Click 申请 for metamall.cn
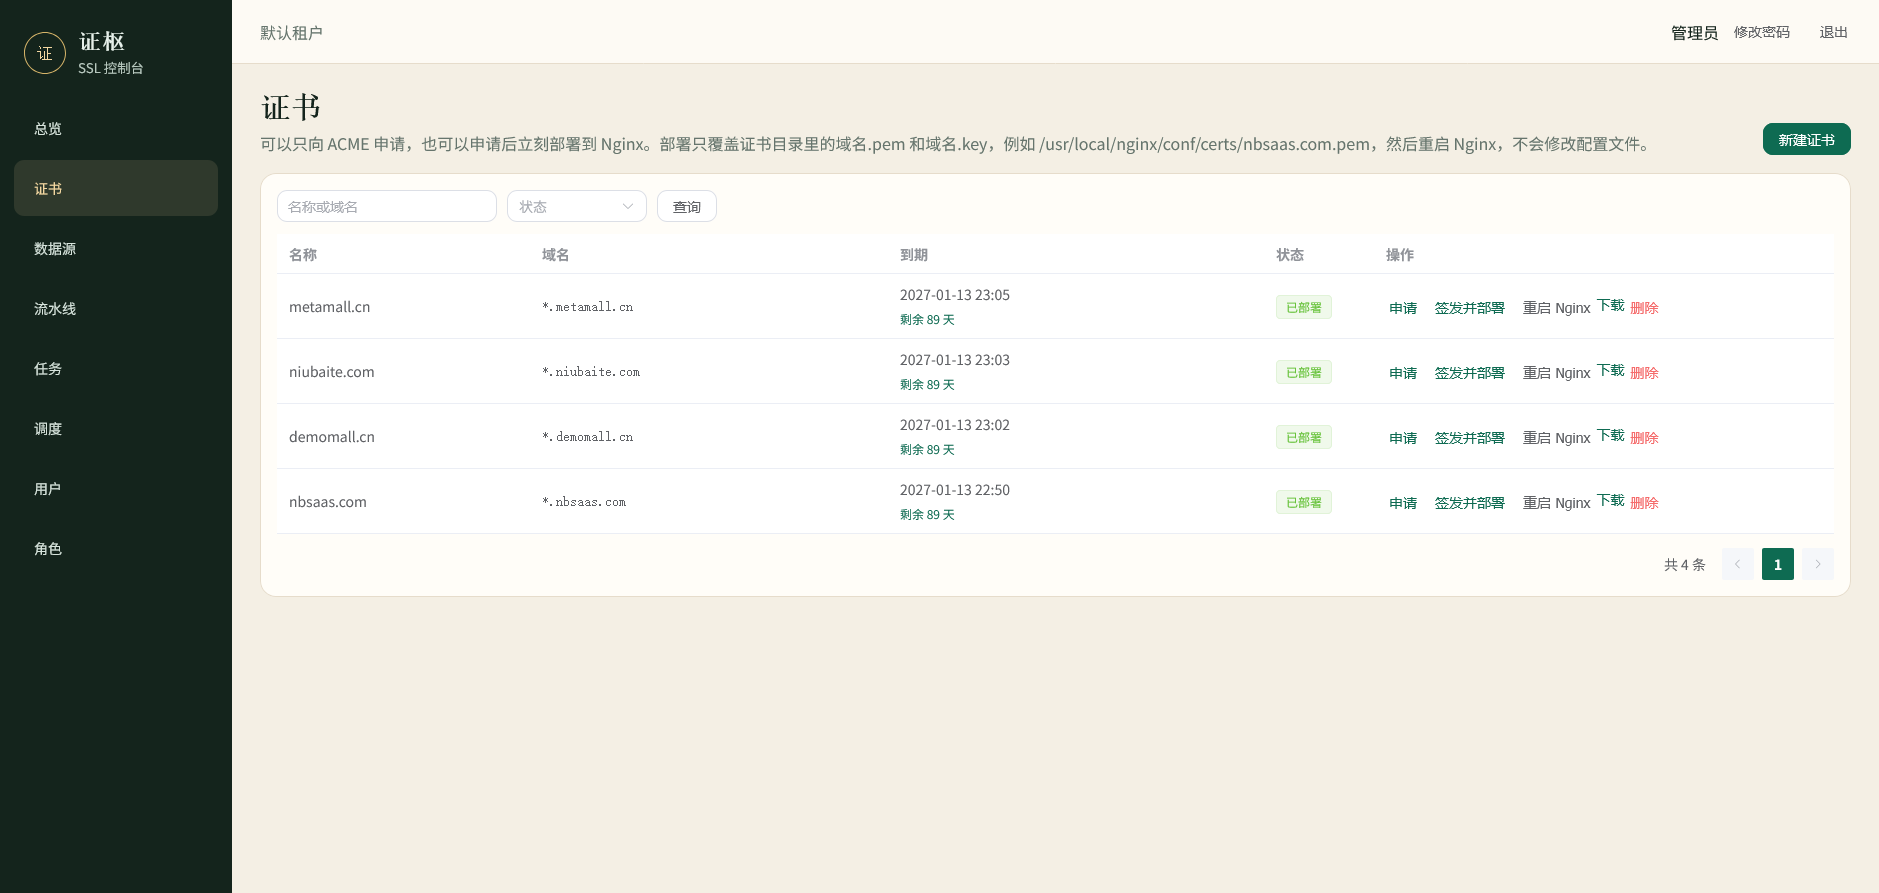 pos(1403,308)
